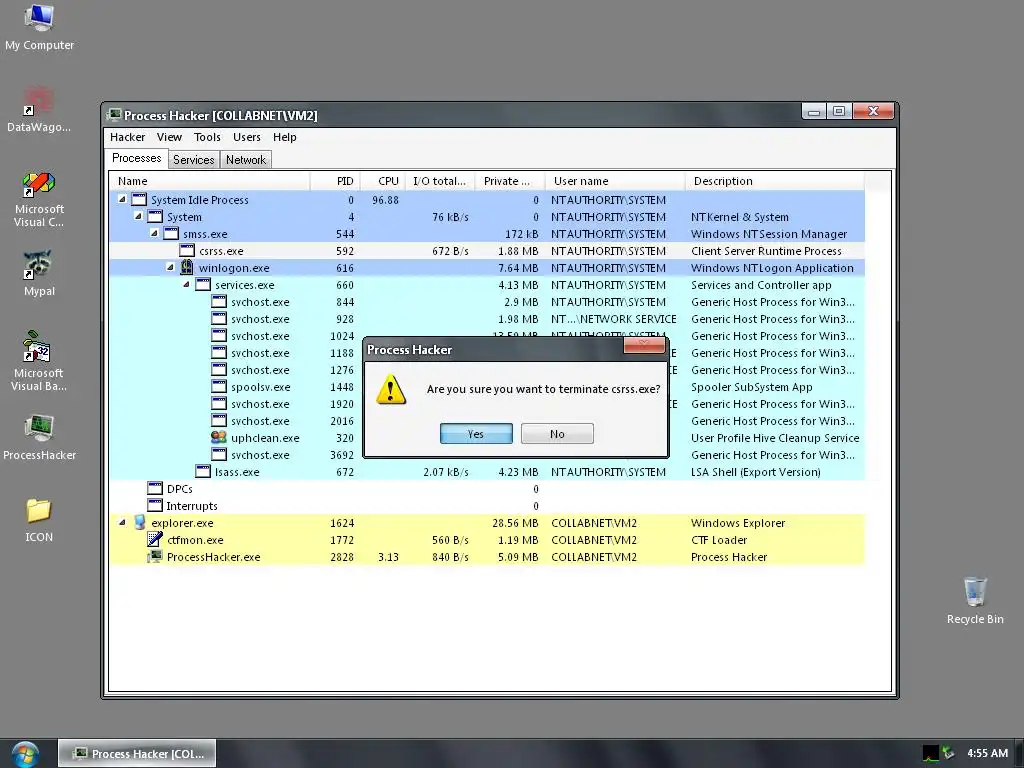Collapse the winlogon.exe tree node

(x=170, y=267)
